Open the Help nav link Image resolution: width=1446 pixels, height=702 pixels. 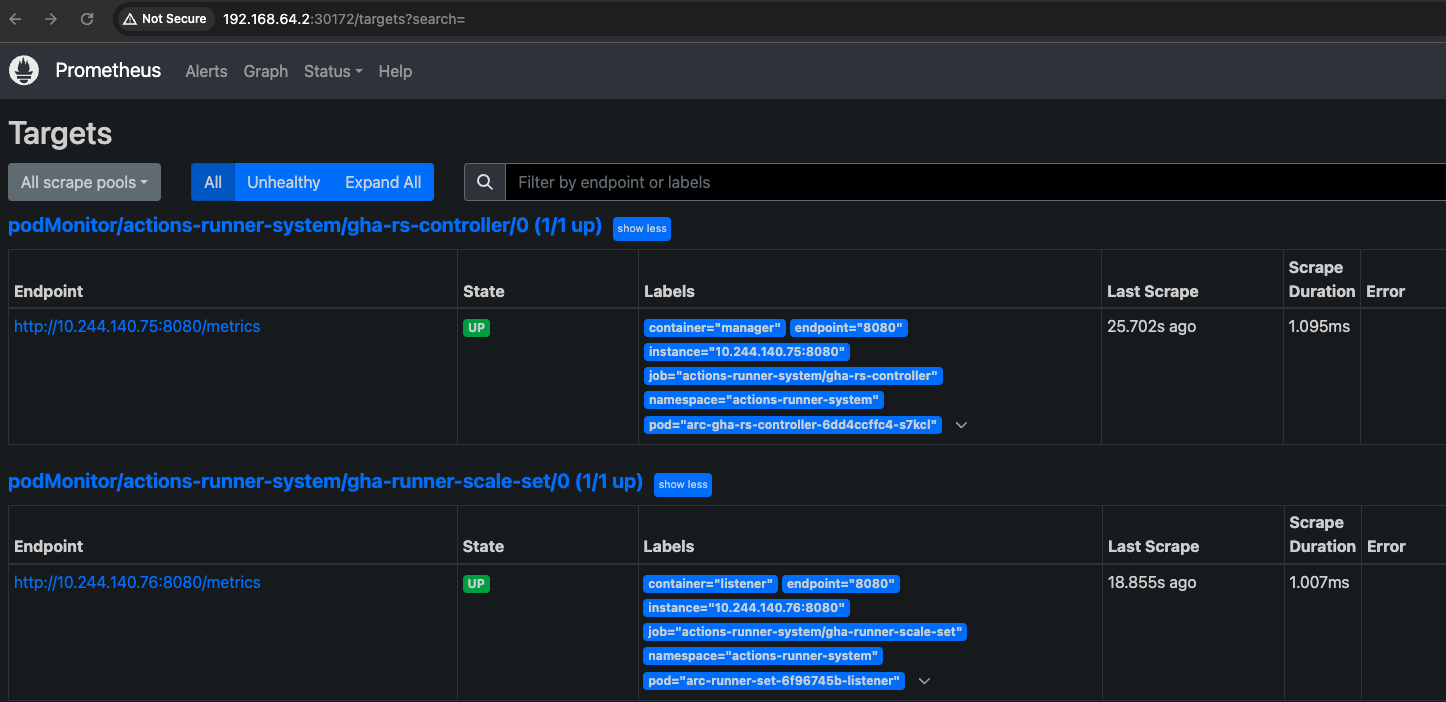coord(395,71)
